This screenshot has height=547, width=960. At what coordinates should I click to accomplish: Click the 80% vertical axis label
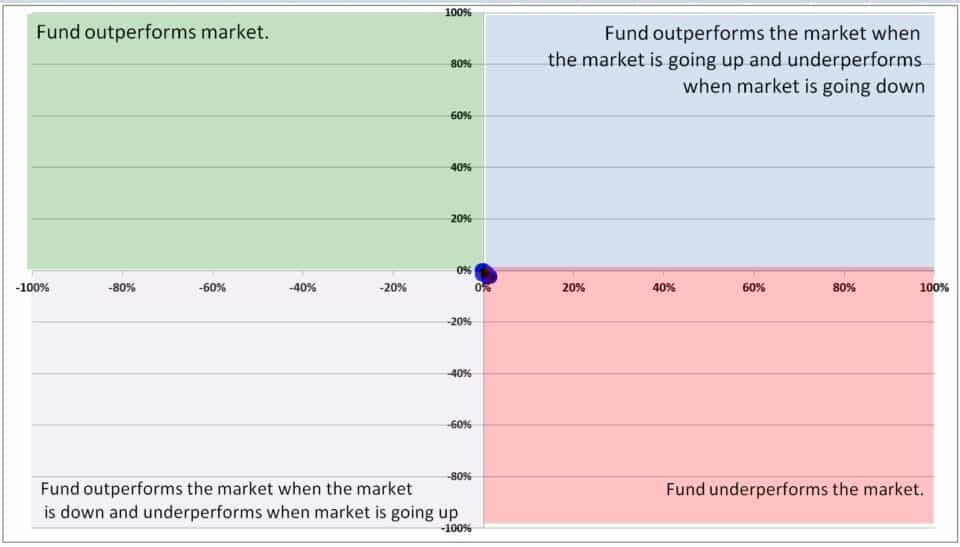pyautogui.click(x=462, y=64)
